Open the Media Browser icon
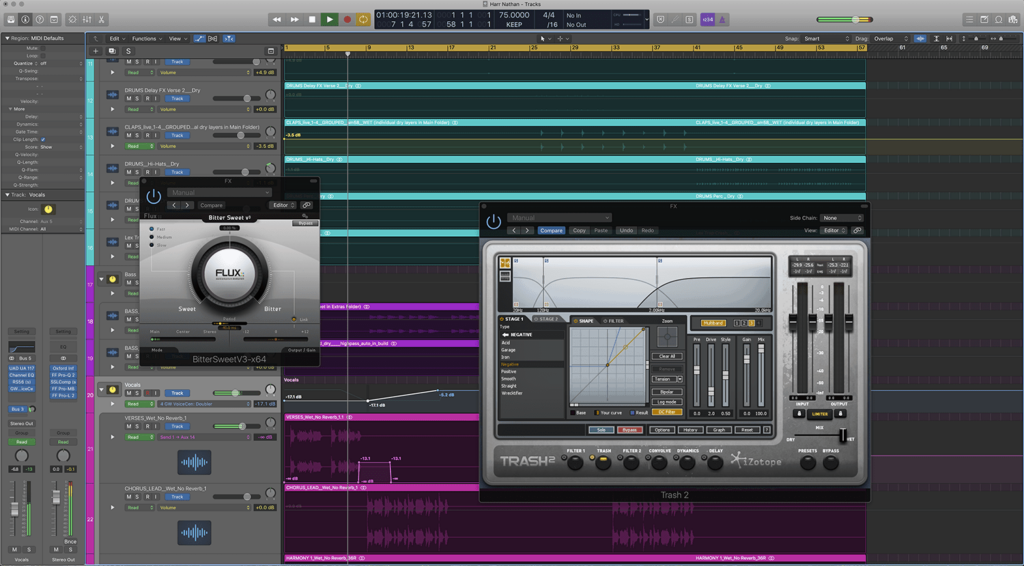Viewport: 1024px width, 566px height. coord(1013,20)
